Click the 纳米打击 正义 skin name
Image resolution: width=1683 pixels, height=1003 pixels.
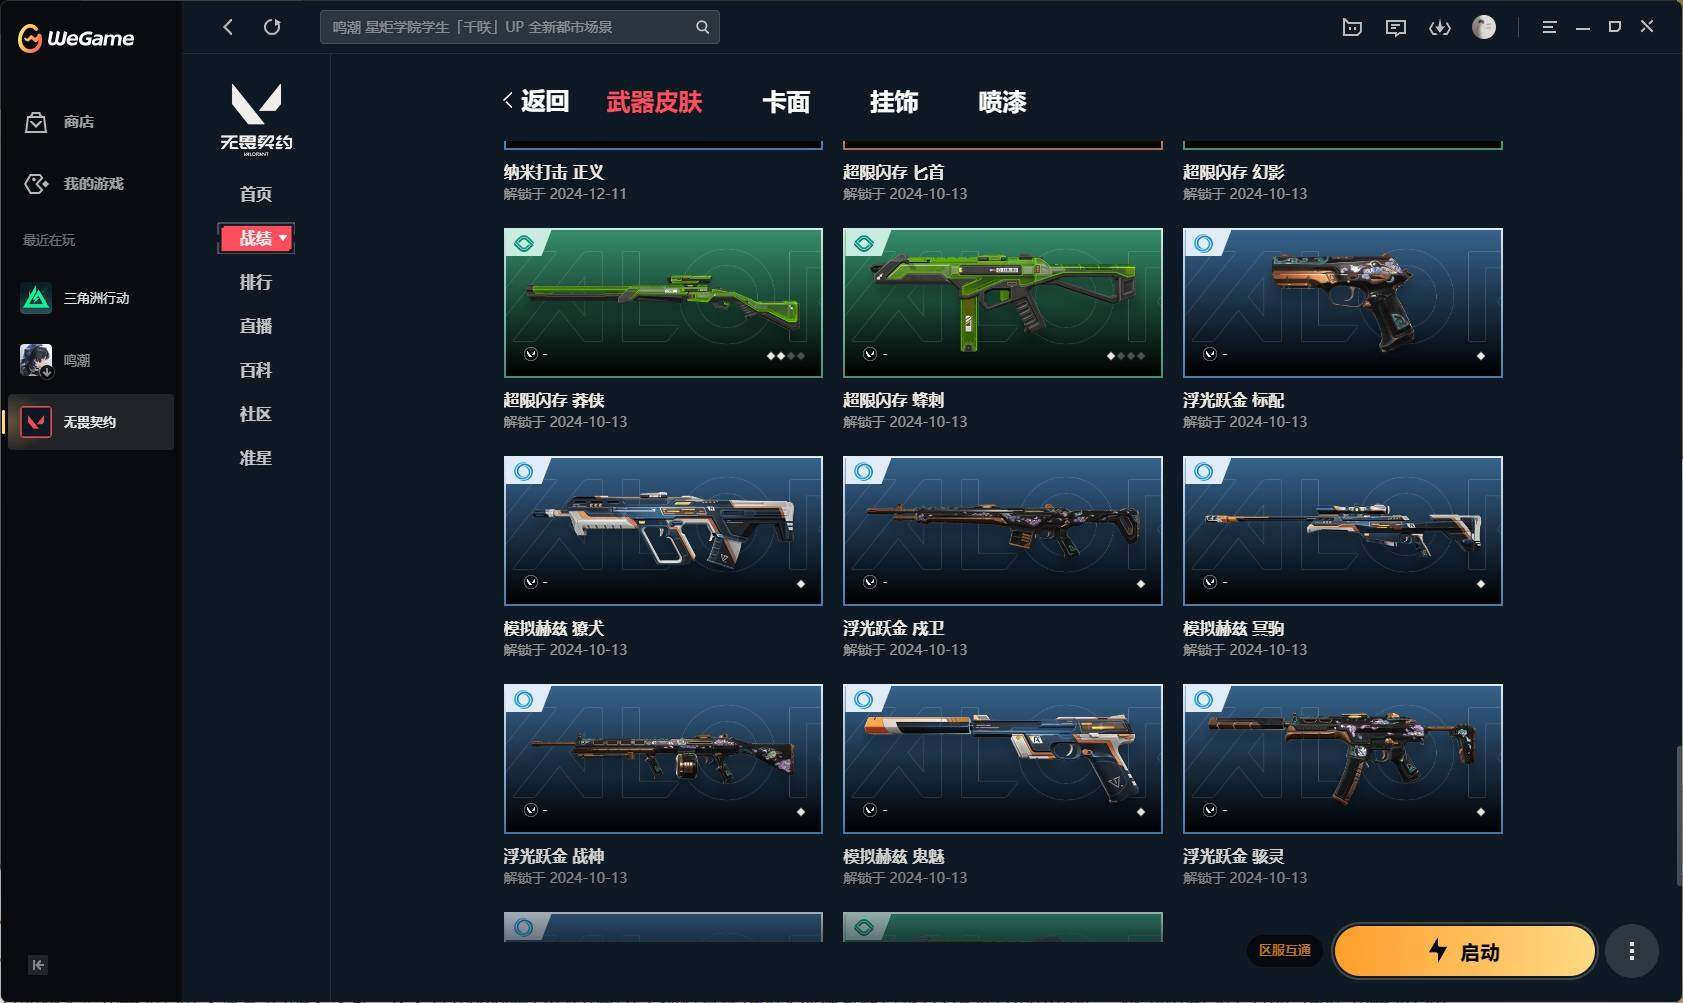click(x=554, y=172)
